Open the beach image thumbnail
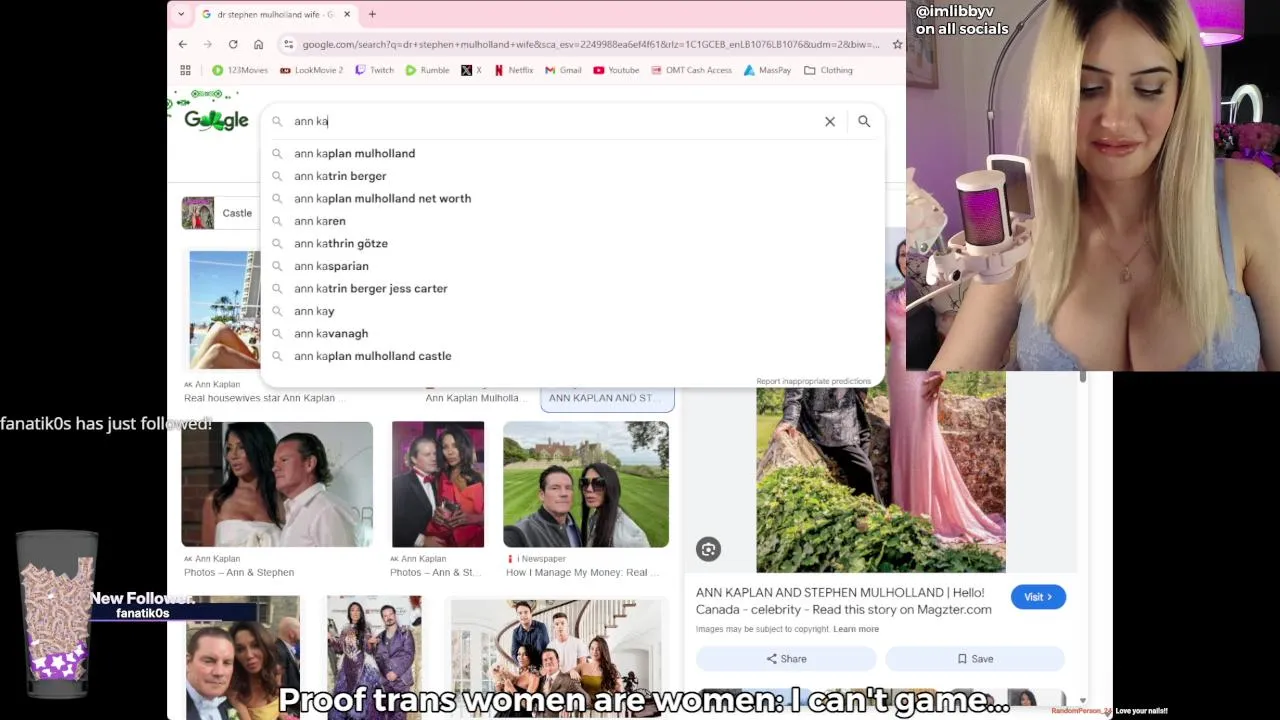The image size is (1280, 720). pos(224,310)
